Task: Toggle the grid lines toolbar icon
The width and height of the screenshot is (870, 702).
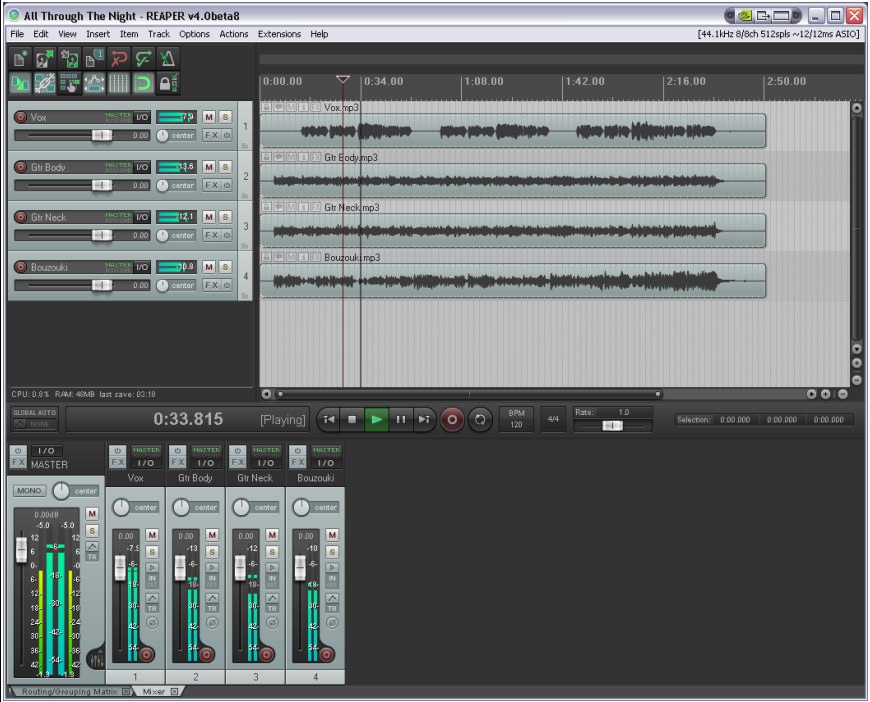Action: click(x=118, y=83)
